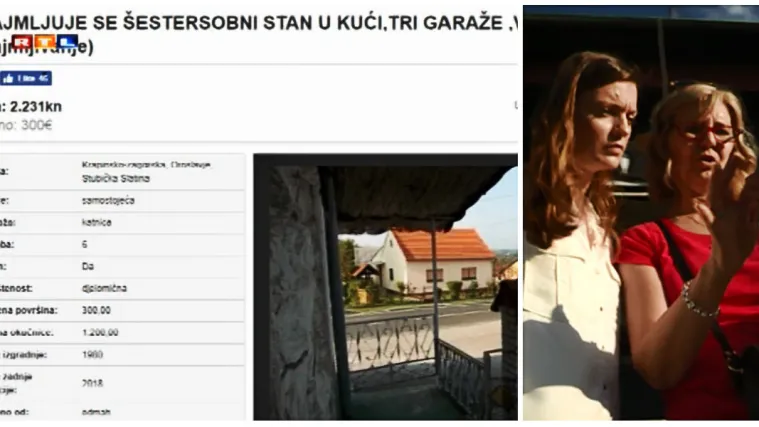Select the price text 2.231kn
759x427 pixels.
click(x=36, y=107)
